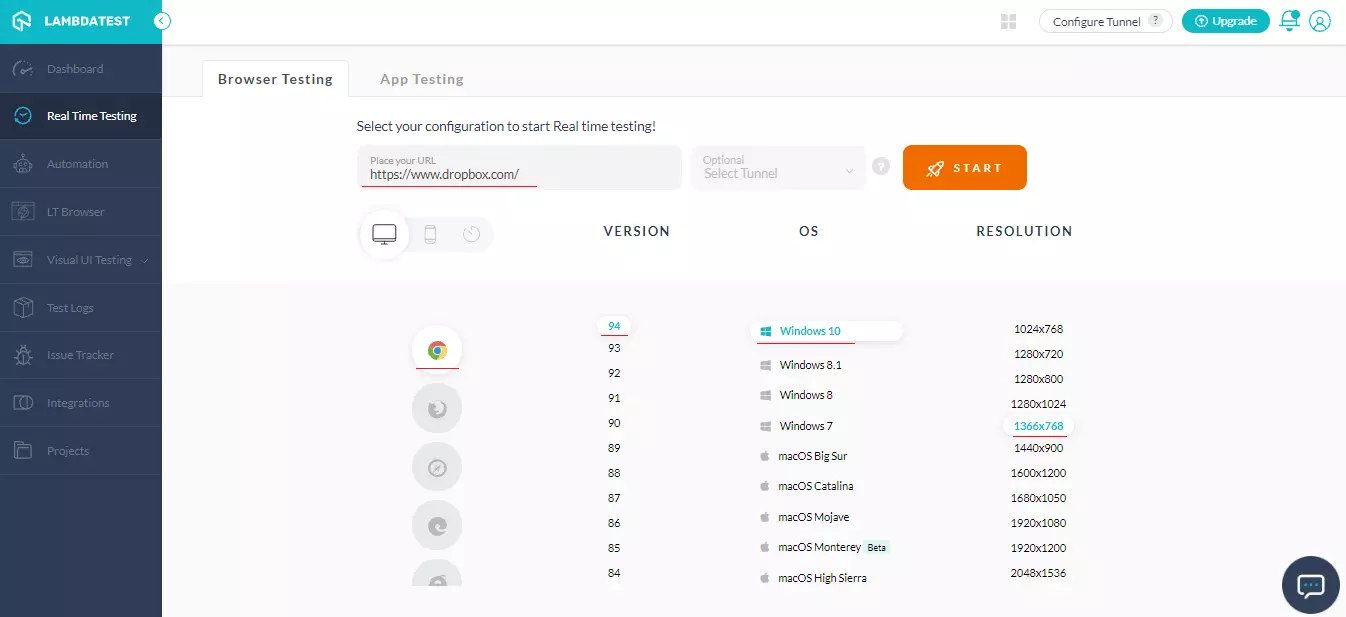
Task: Switch to the App Testing tab
Action: point(421,79)
